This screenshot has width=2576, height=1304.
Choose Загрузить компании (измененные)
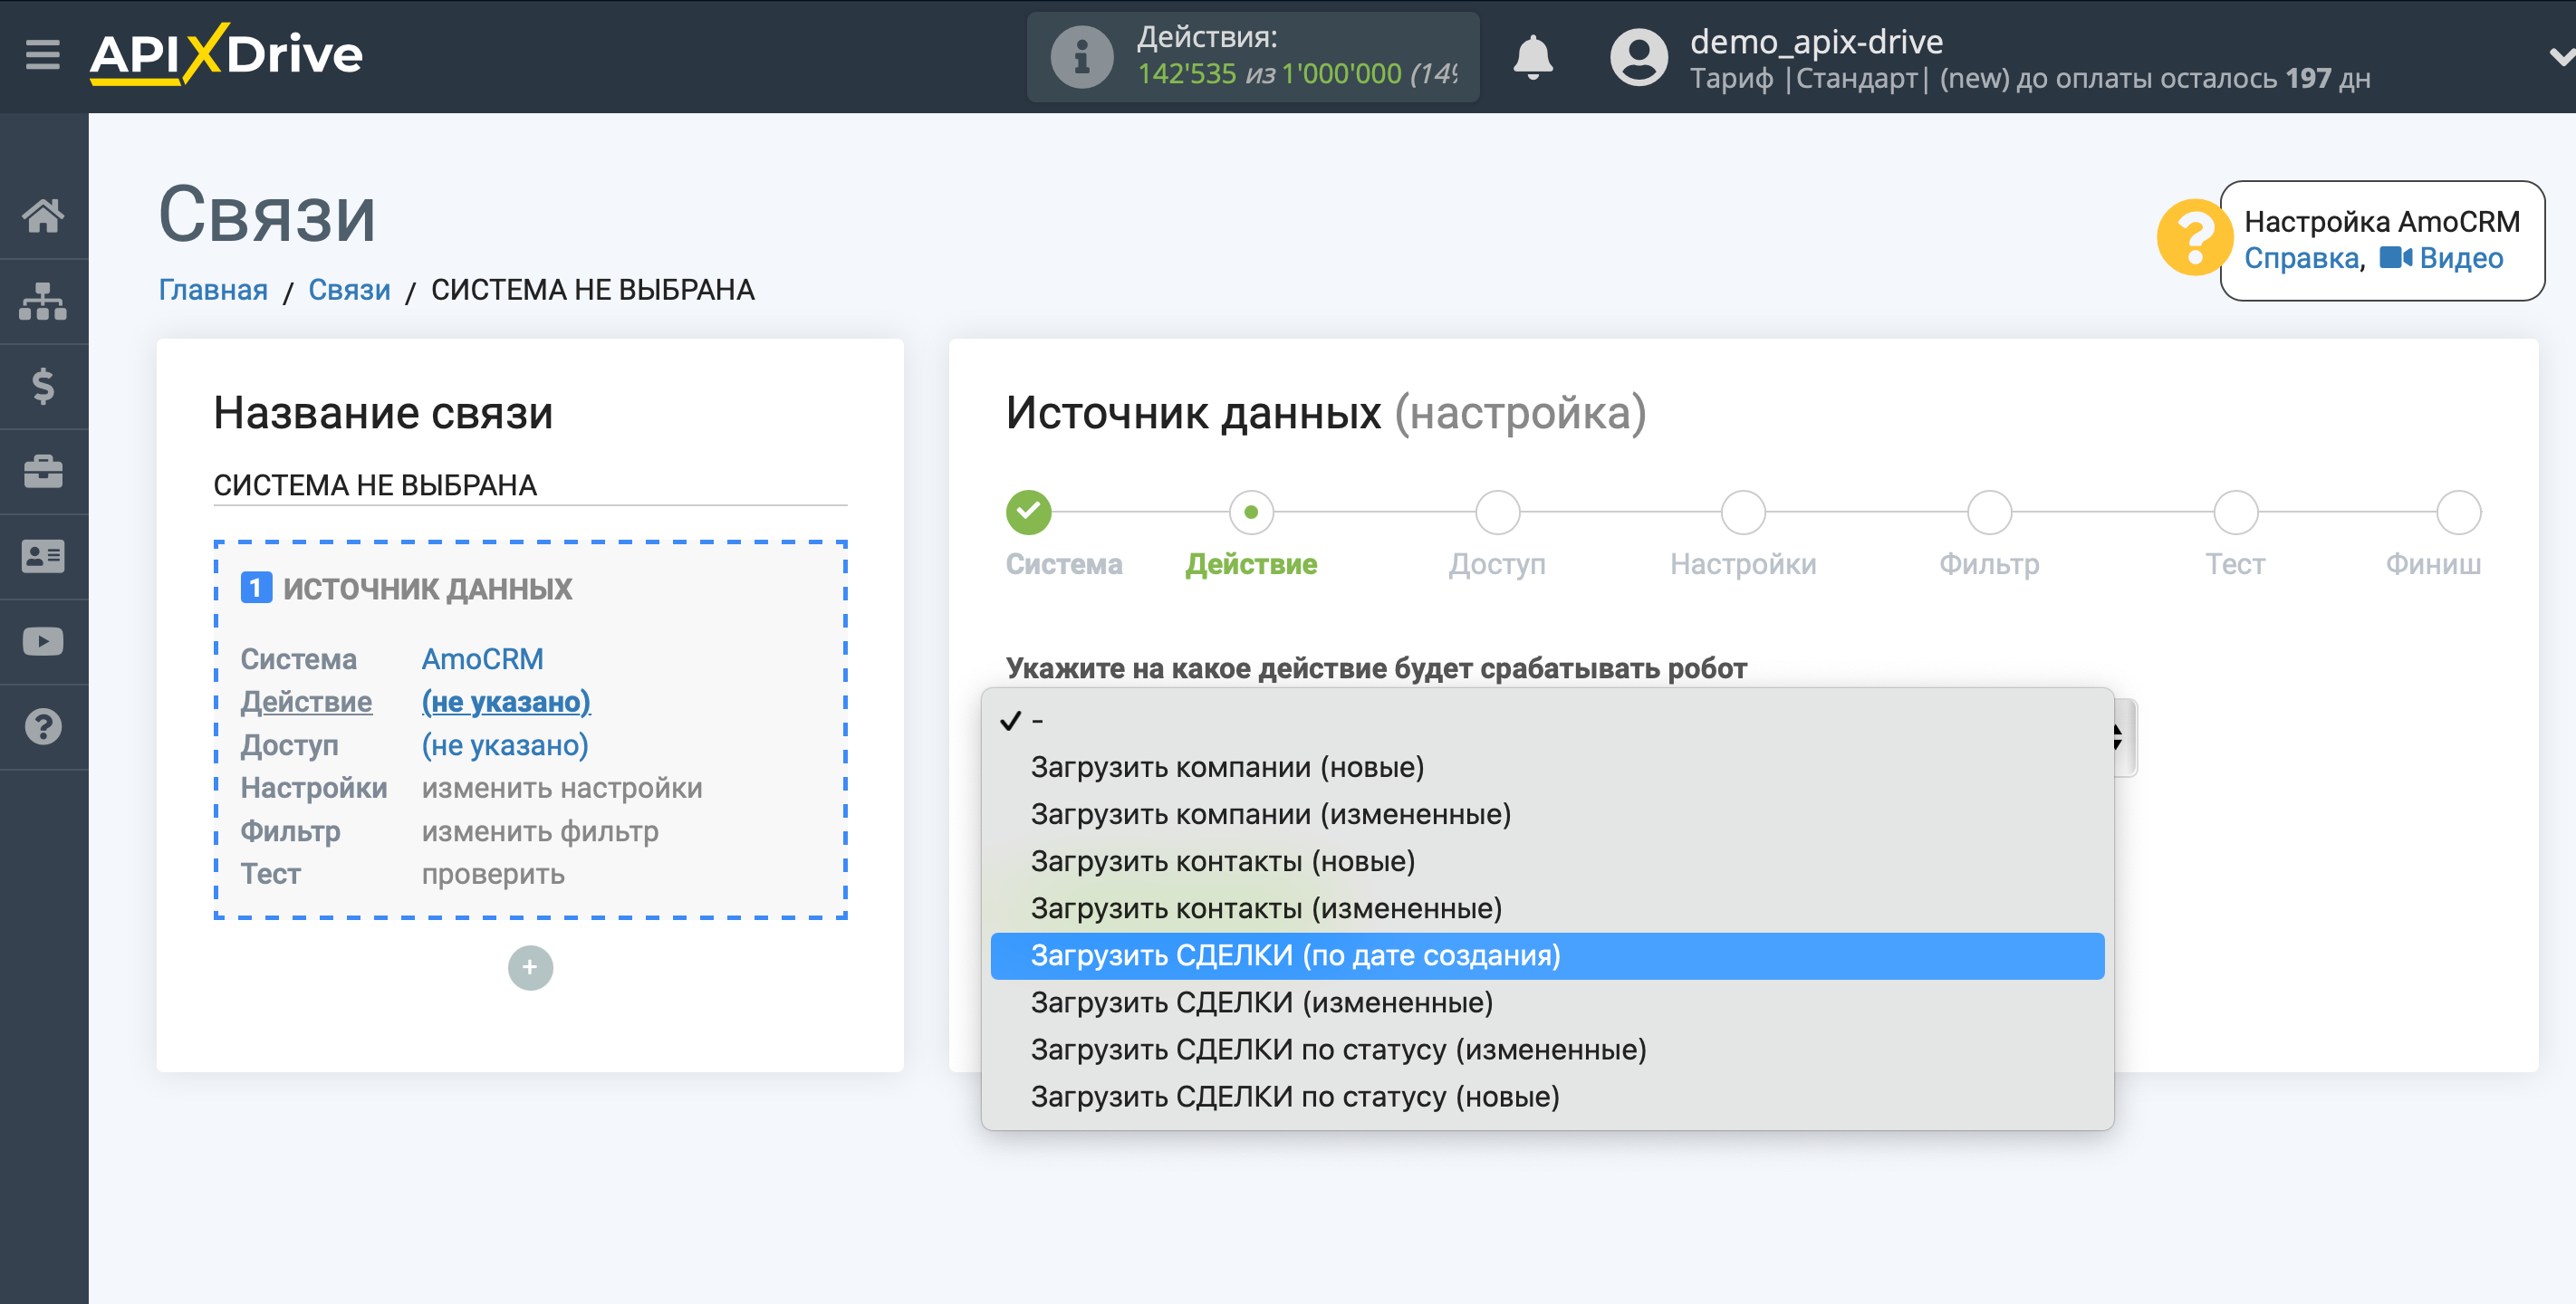click(1547, 814)
